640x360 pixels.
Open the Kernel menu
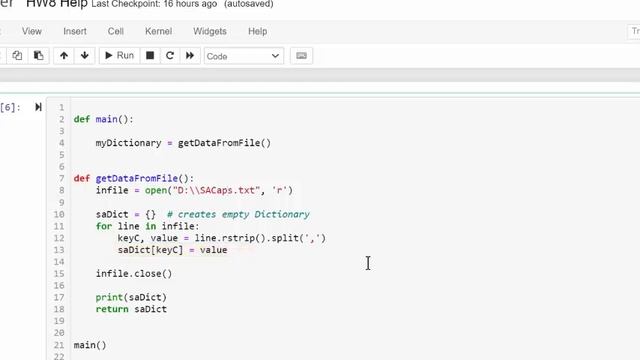click(158, 31)
